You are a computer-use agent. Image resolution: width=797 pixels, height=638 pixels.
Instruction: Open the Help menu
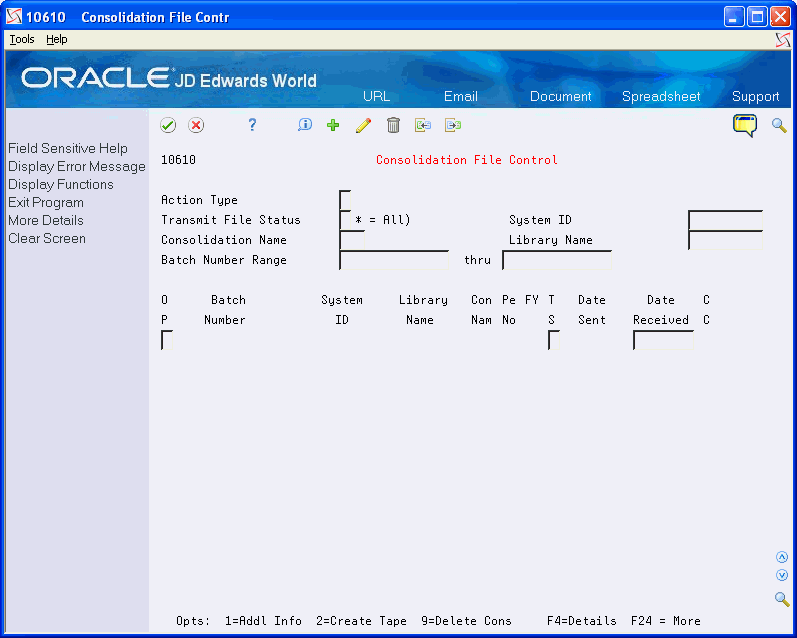[x=56, y=39]
